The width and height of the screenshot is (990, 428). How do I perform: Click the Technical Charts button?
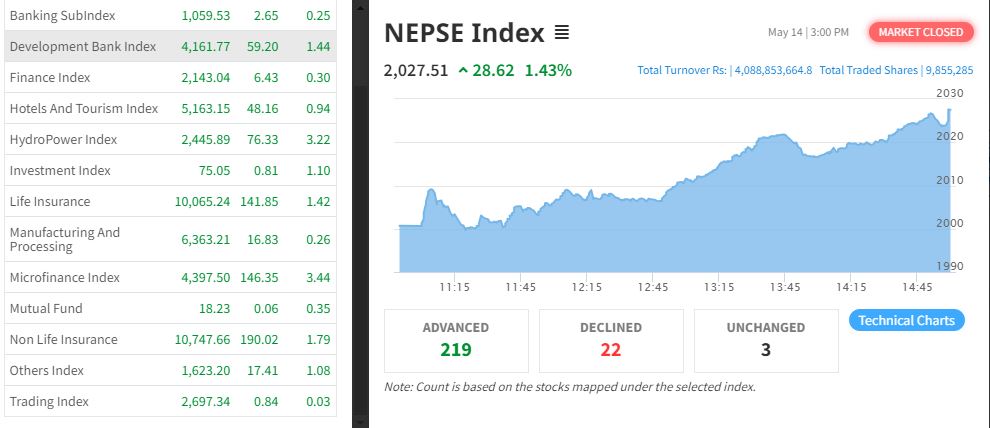click(x=907, y=320)
